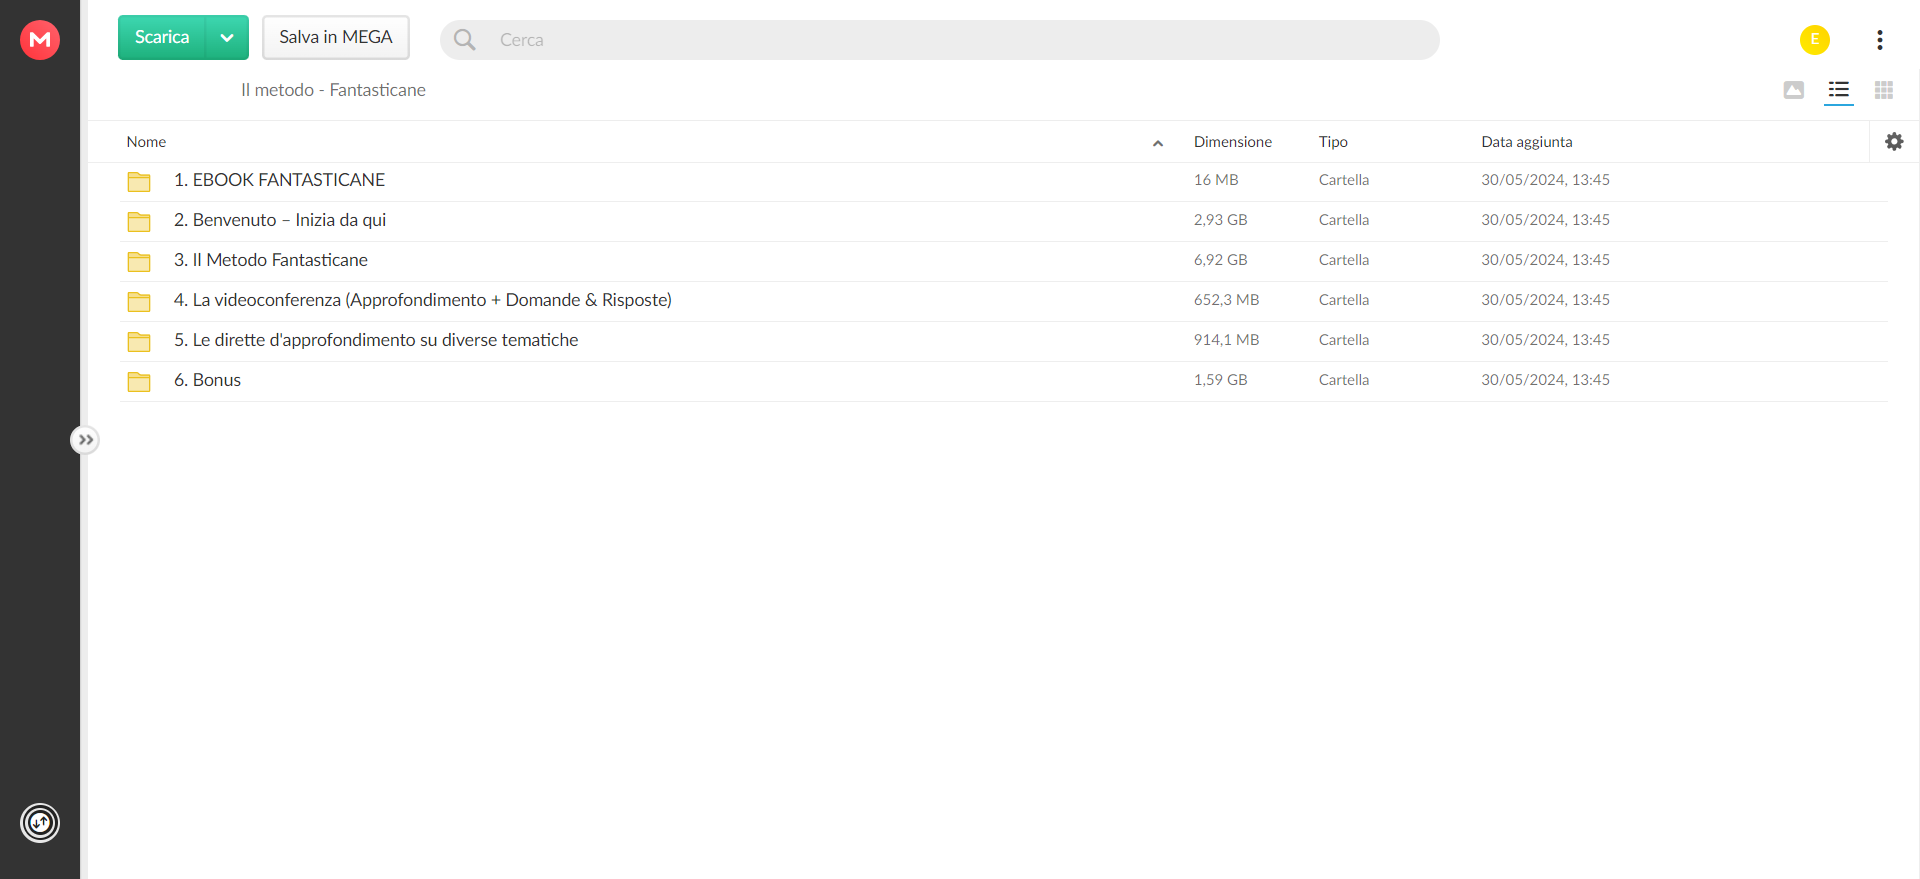Open the yellow E account avatar
The height and width of the screenshot is (879, 1920).
[x=1815, y=40]
